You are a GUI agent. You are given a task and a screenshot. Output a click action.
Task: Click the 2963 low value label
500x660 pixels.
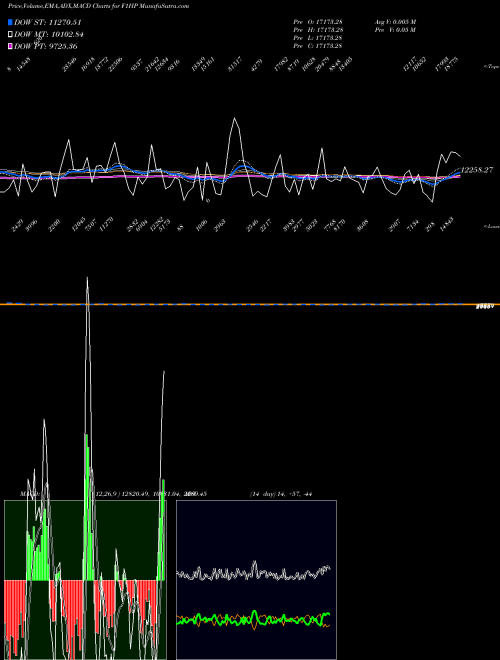pos(220,226)
